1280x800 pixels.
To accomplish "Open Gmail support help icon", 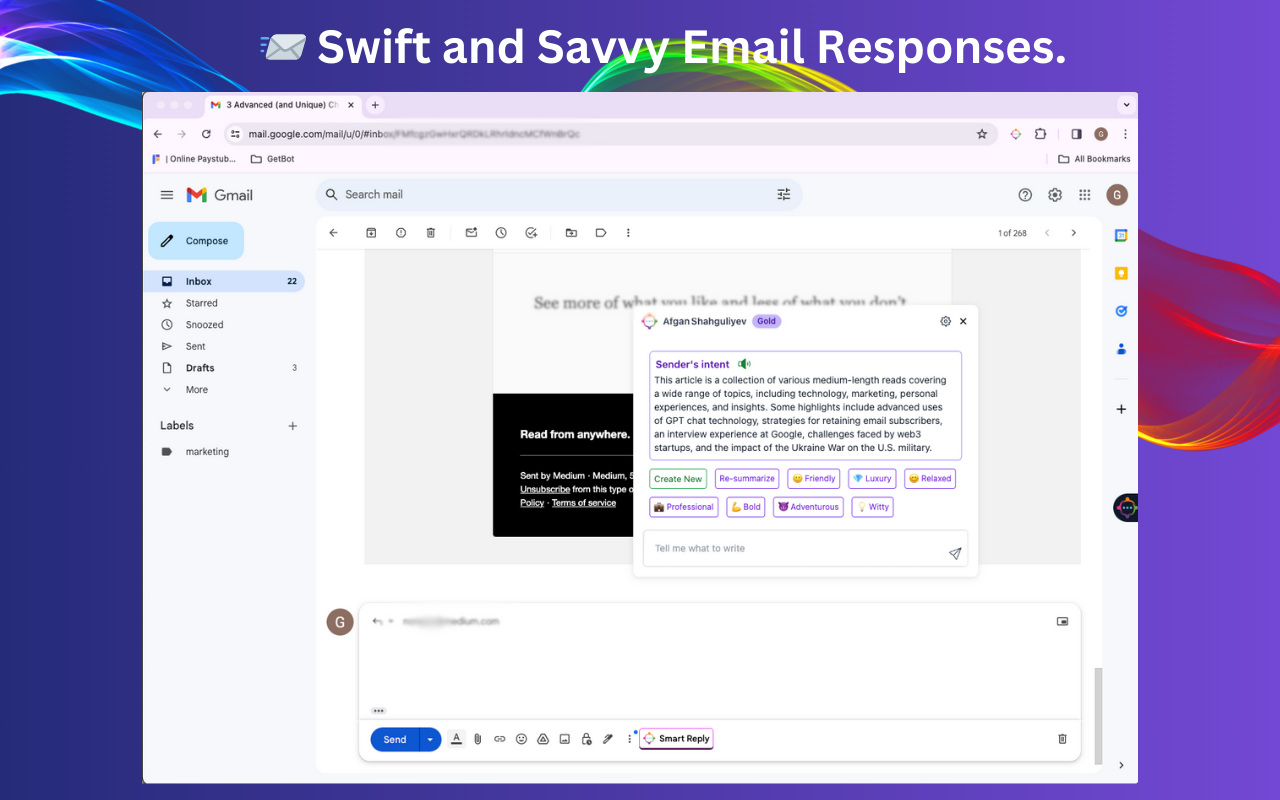I will point(1025,195).
